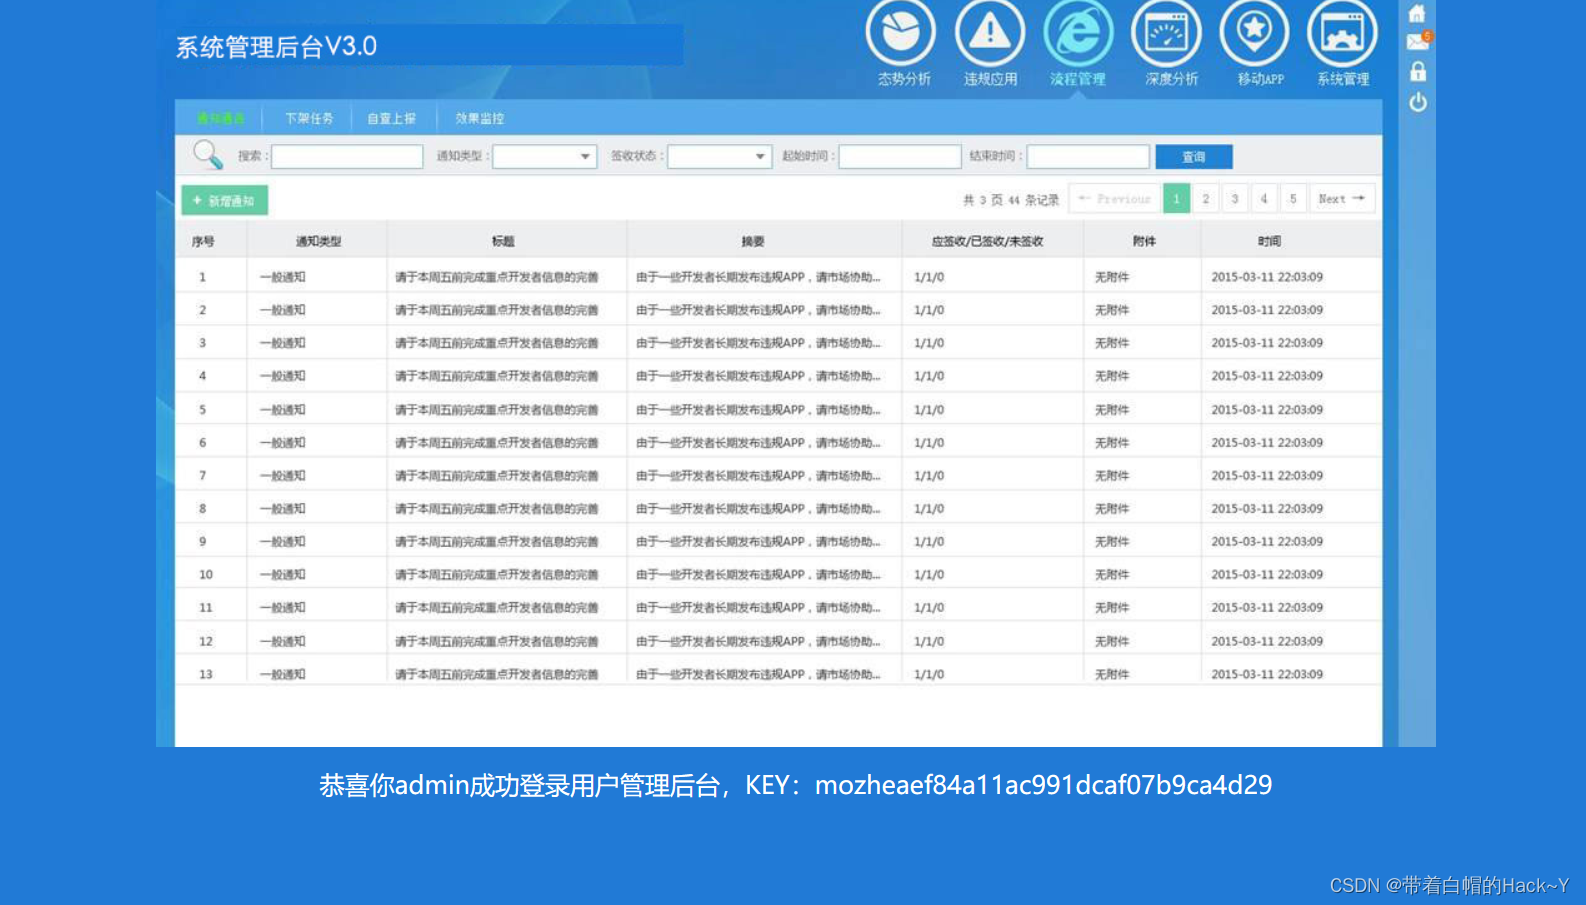Go to pagination page 4

[1263, 199]
